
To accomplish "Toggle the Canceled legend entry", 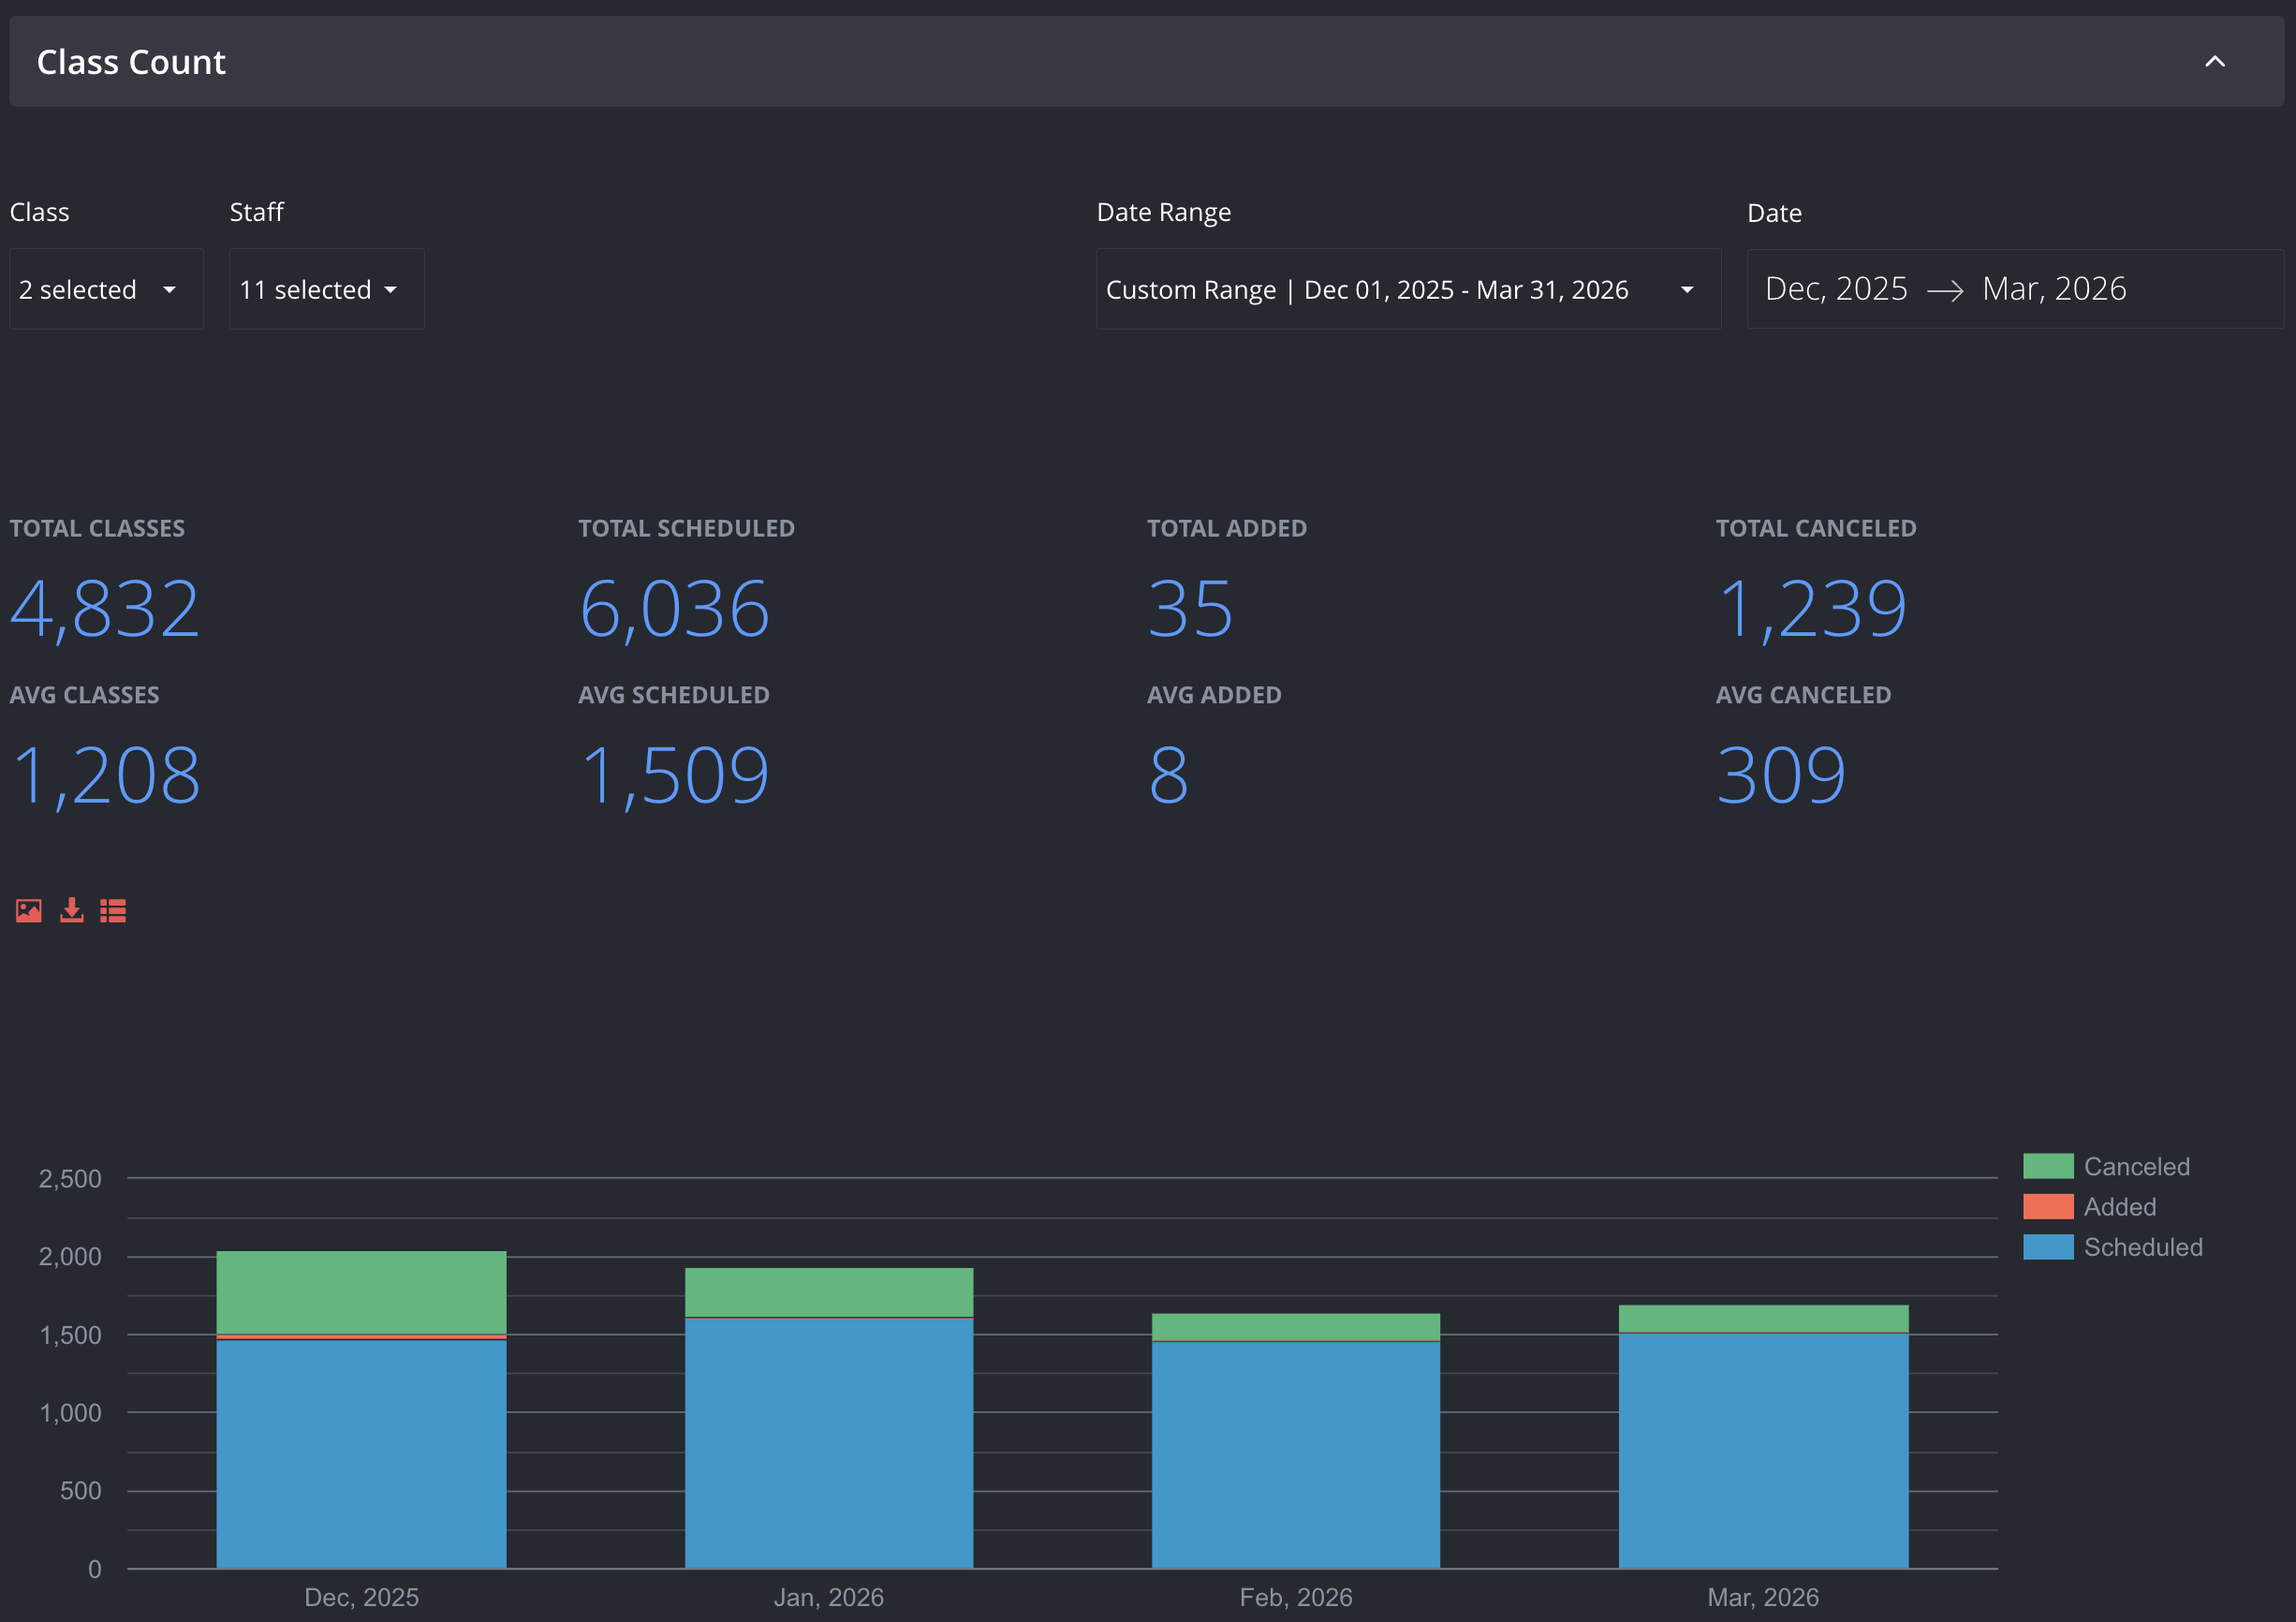I will click(2107, 1166).
